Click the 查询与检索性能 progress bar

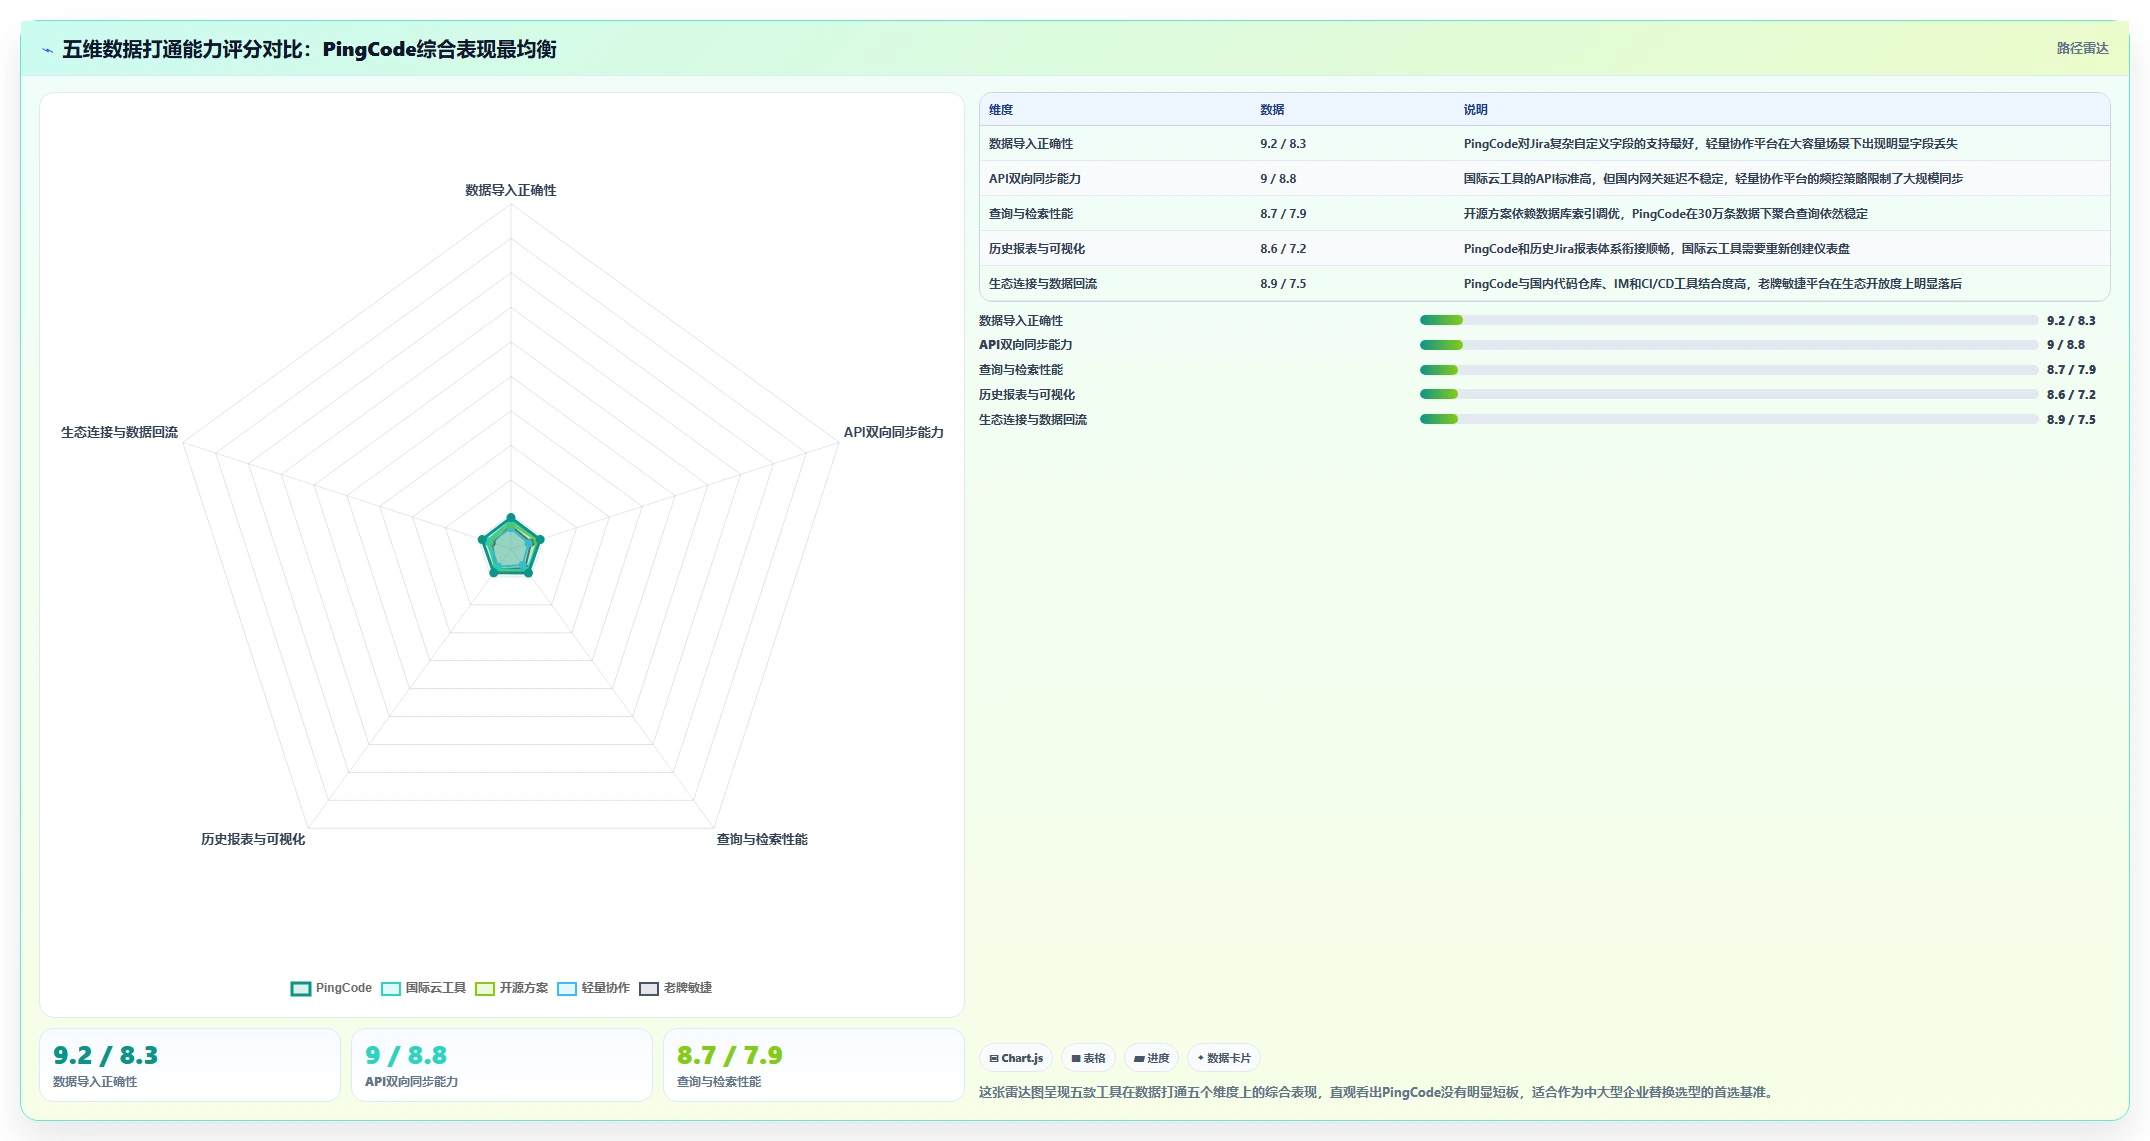point(1729,370)
